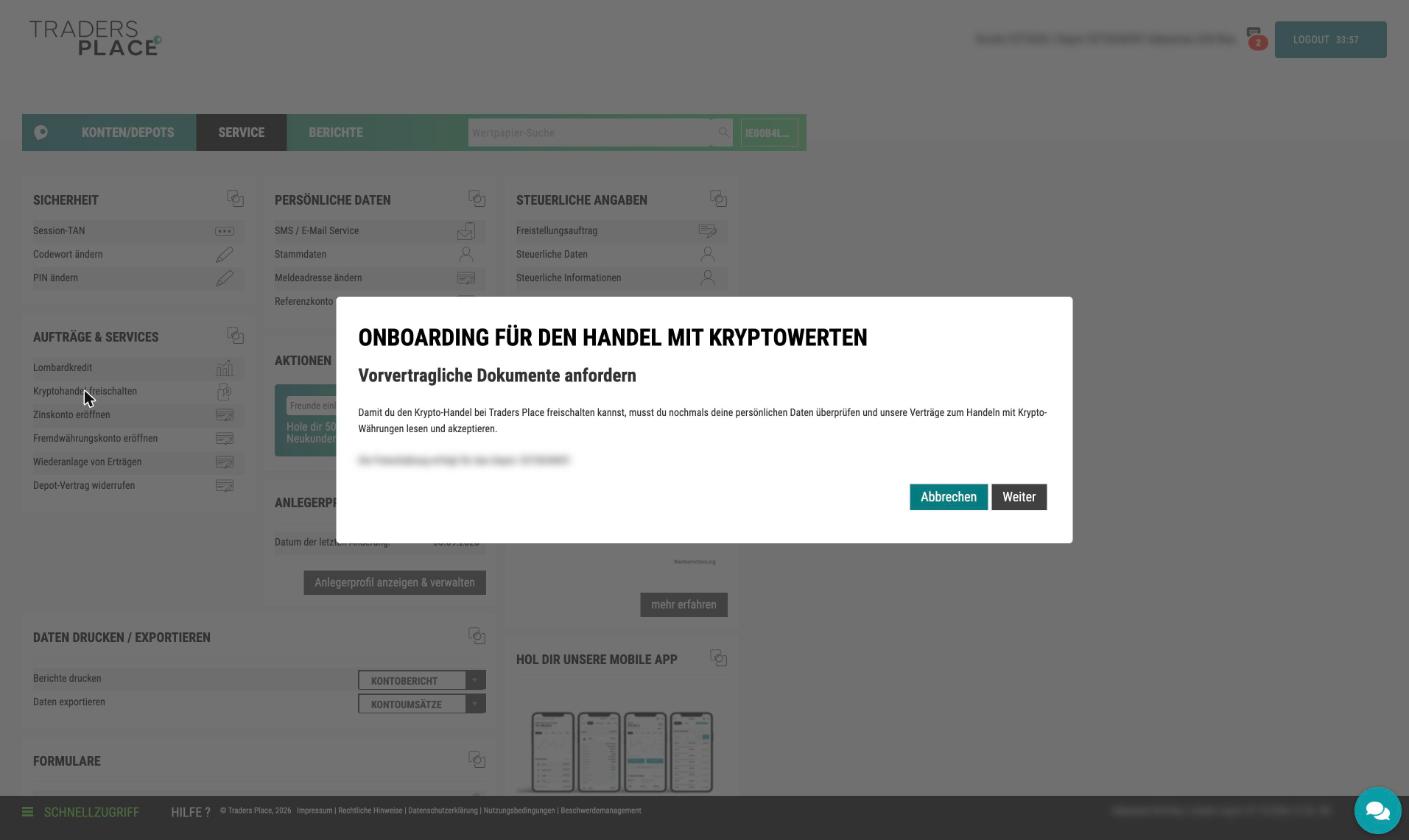Screen dimensions: 1409x840
Task: Click the Daten drucken / Exportieren header icon
Action: [476, 636]
